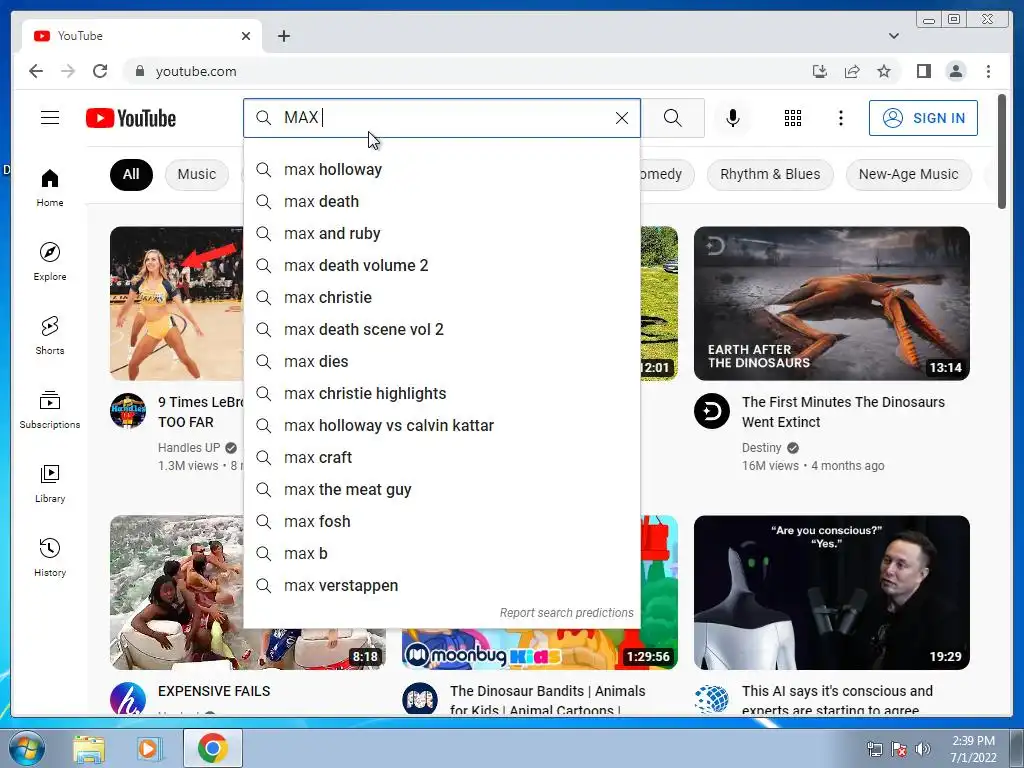
Task: Choose suggestion 'max dies'
Action: [441, 362]
